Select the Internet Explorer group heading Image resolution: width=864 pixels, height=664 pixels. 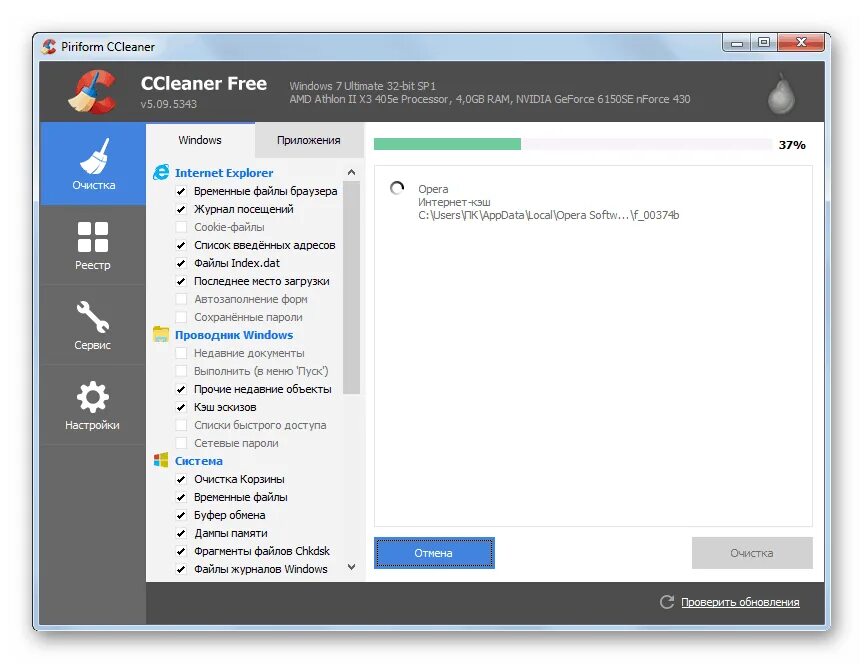tap(224, 173)
